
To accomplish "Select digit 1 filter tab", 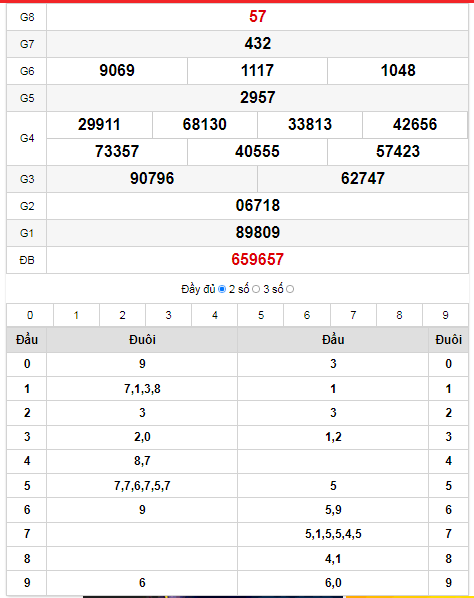I will click(x=76, y=315).
